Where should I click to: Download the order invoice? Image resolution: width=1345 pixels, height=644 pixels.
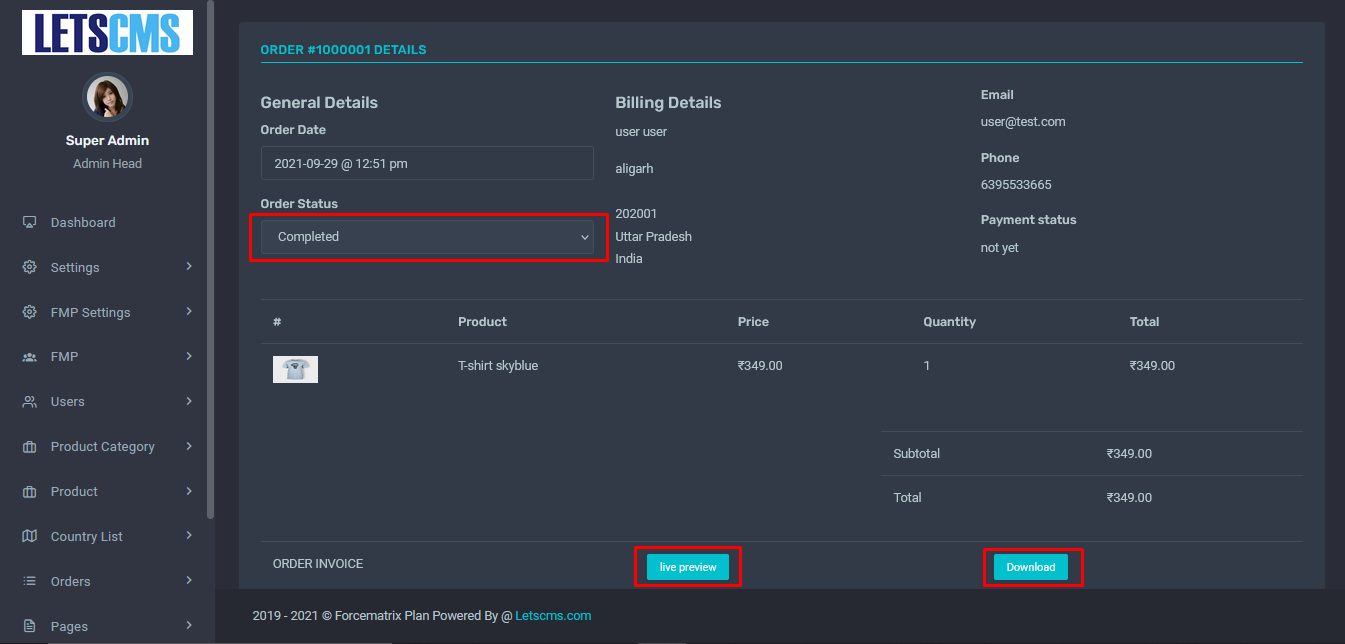pos(1030,567)
